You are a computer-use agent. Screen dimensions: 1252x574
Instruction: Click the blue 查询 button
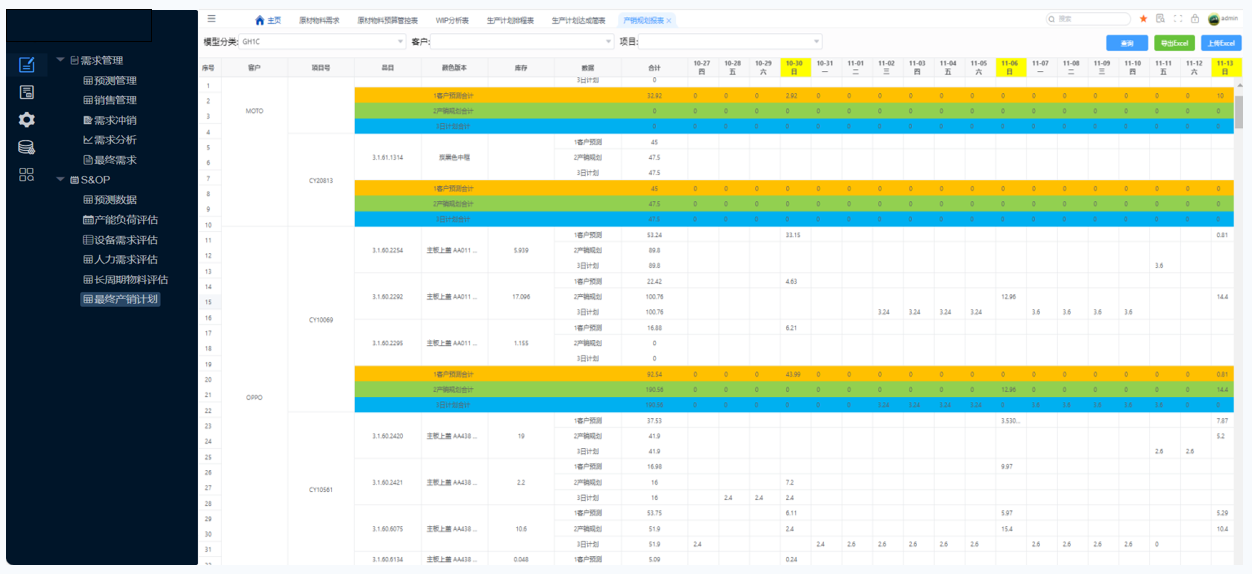click(1127, 43)
